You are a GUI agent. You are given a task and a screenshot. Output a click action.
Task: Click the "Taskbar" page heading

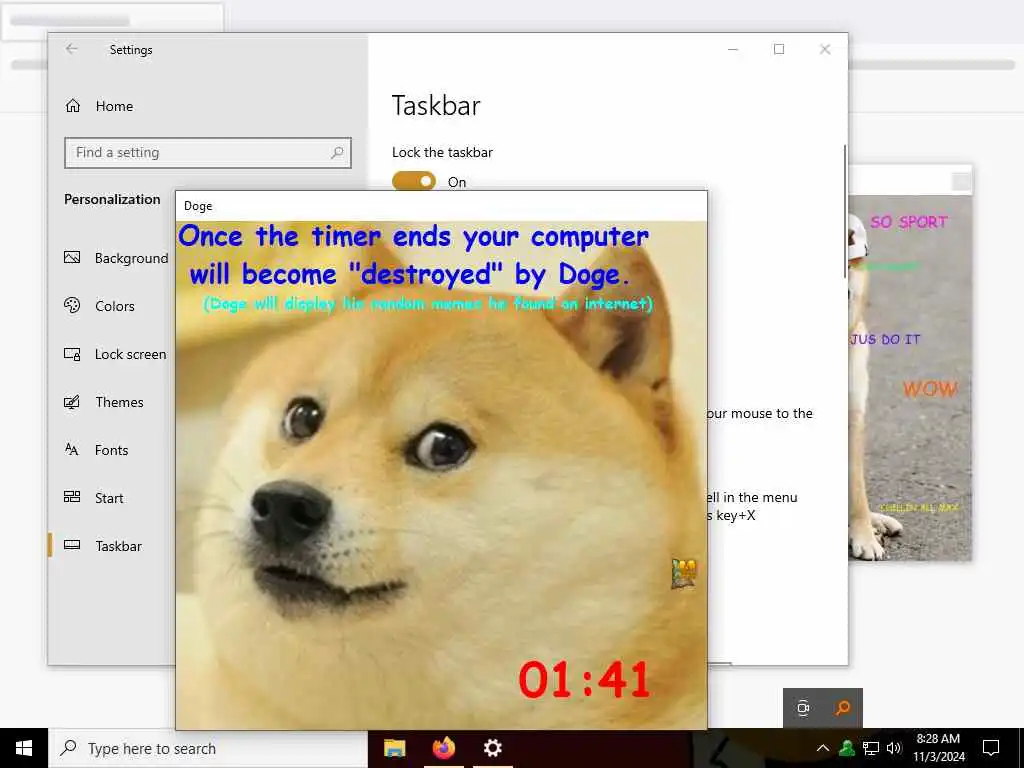pos(436,106)
